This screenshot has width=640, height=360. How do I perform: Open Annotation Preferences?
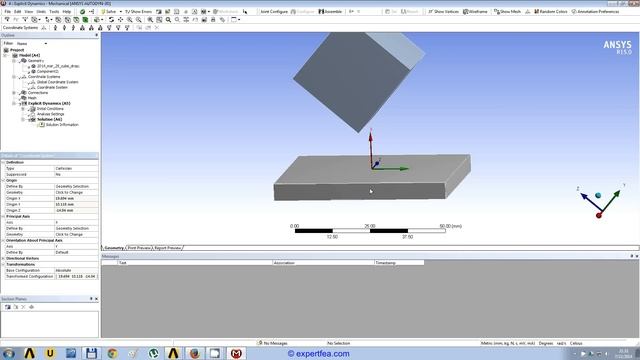point(596,11)
